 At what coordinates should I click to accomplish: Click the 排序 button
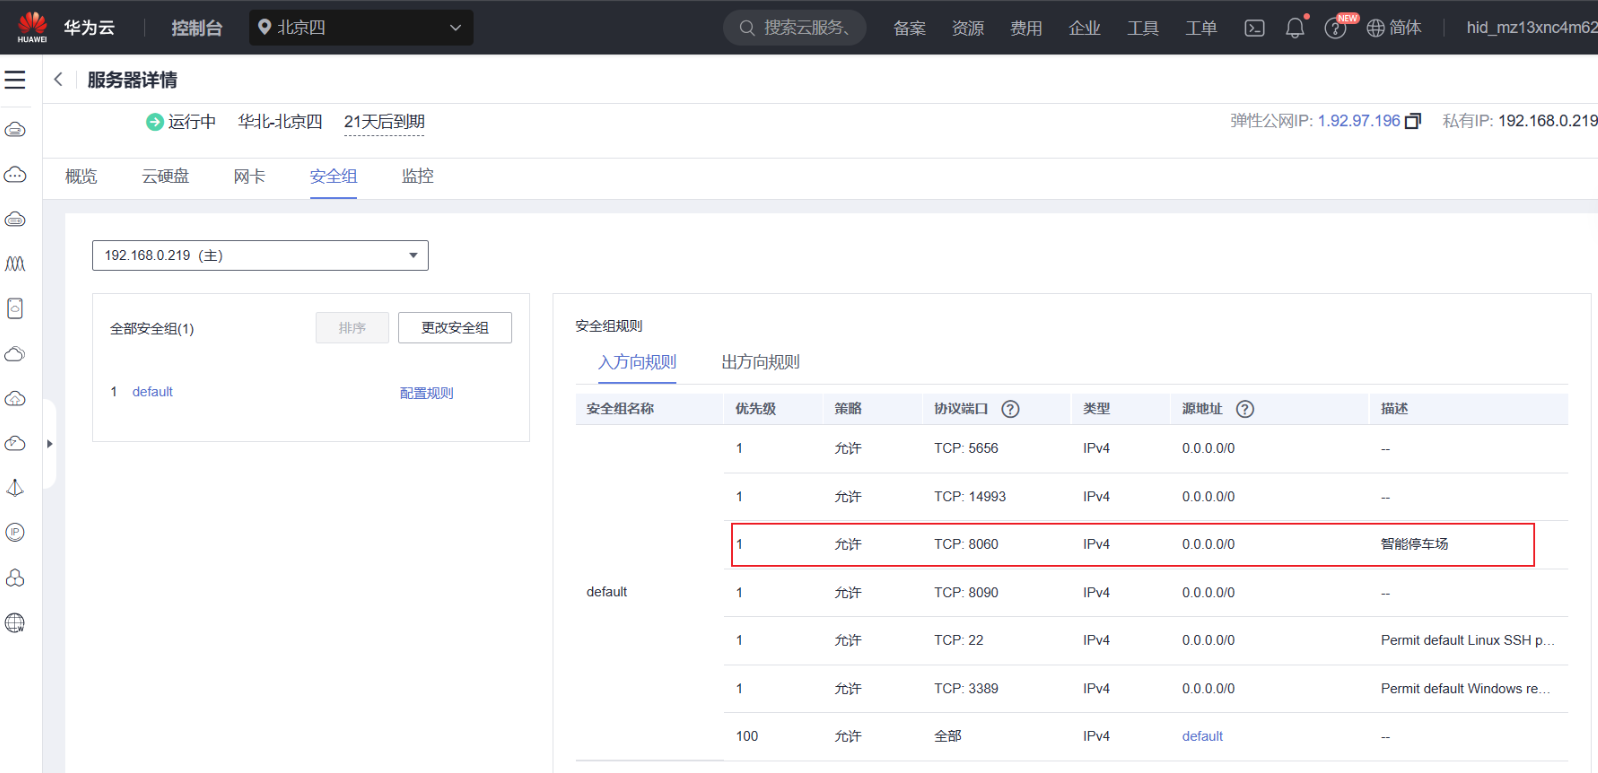[x=352, y=328]
